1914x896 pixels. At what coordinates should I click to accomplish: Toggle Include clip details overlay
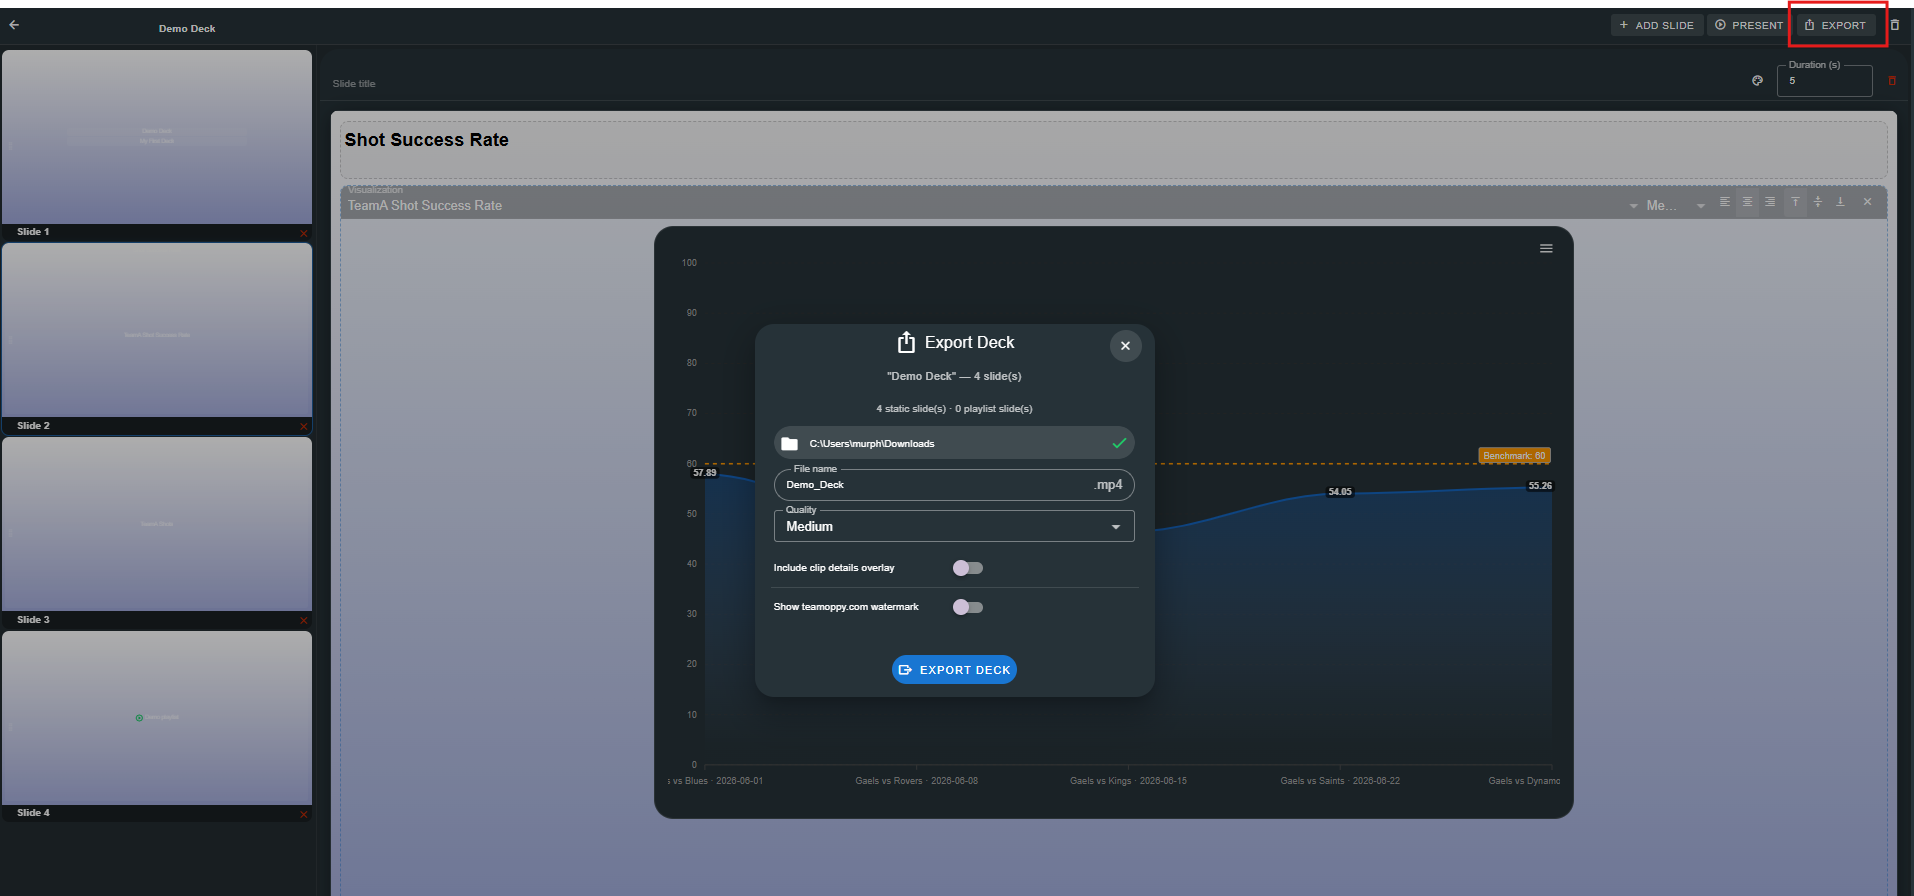click(967, 568)
